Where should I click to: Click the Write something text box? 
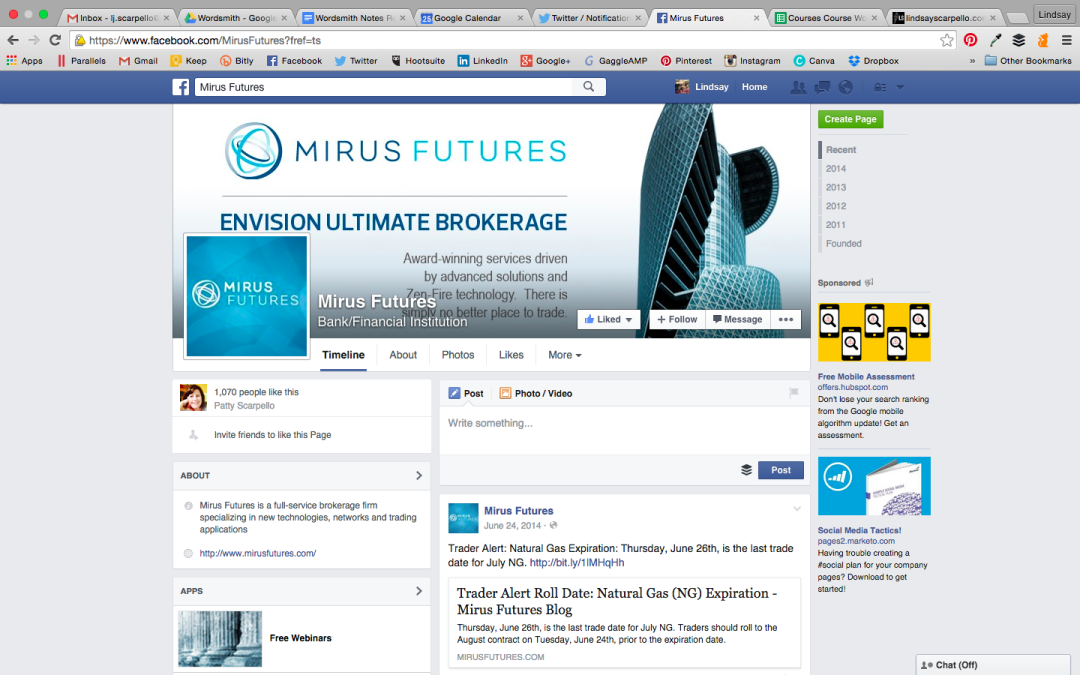point(624,430)
